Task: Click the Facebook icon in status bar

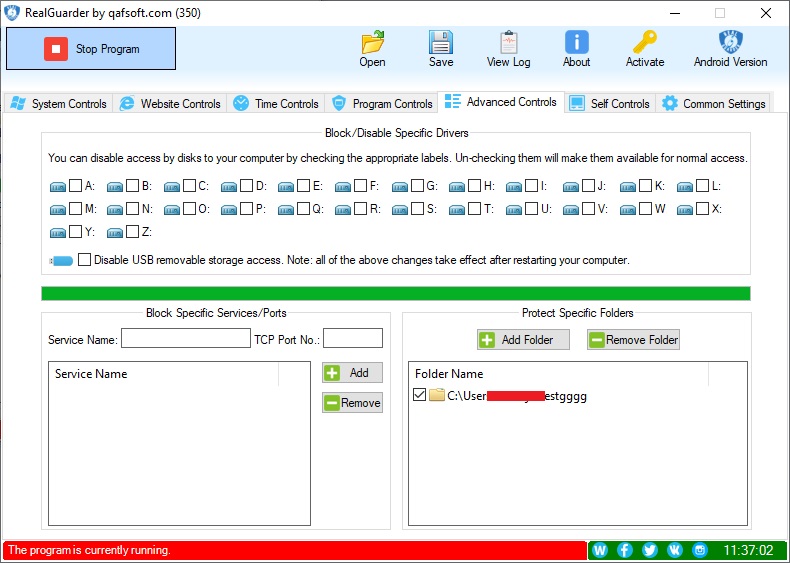Action: tap(625, 550)
